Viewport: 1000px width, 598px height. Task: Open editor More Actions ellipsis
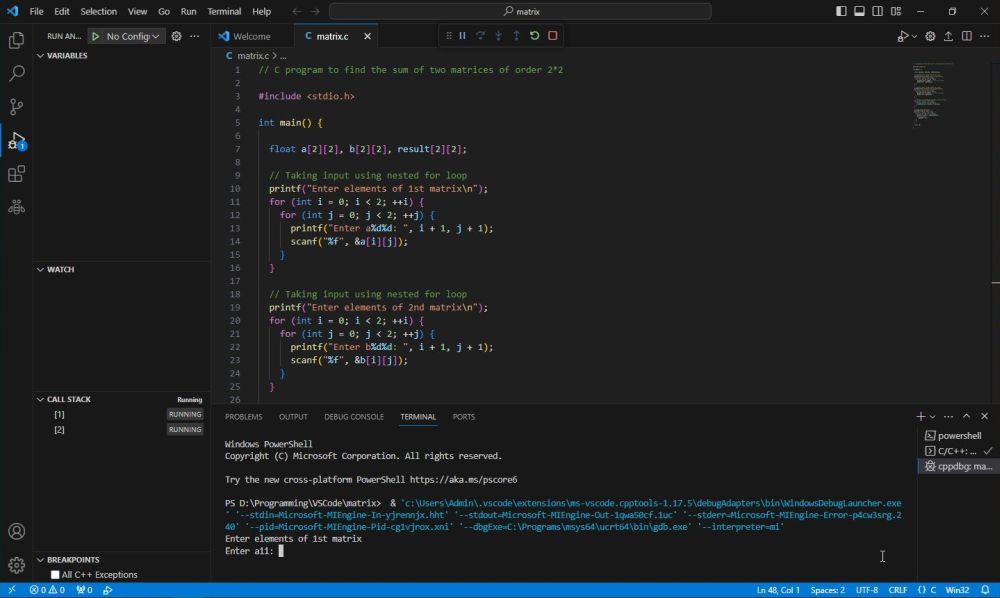pyautogui.click(x=985, y=36)
